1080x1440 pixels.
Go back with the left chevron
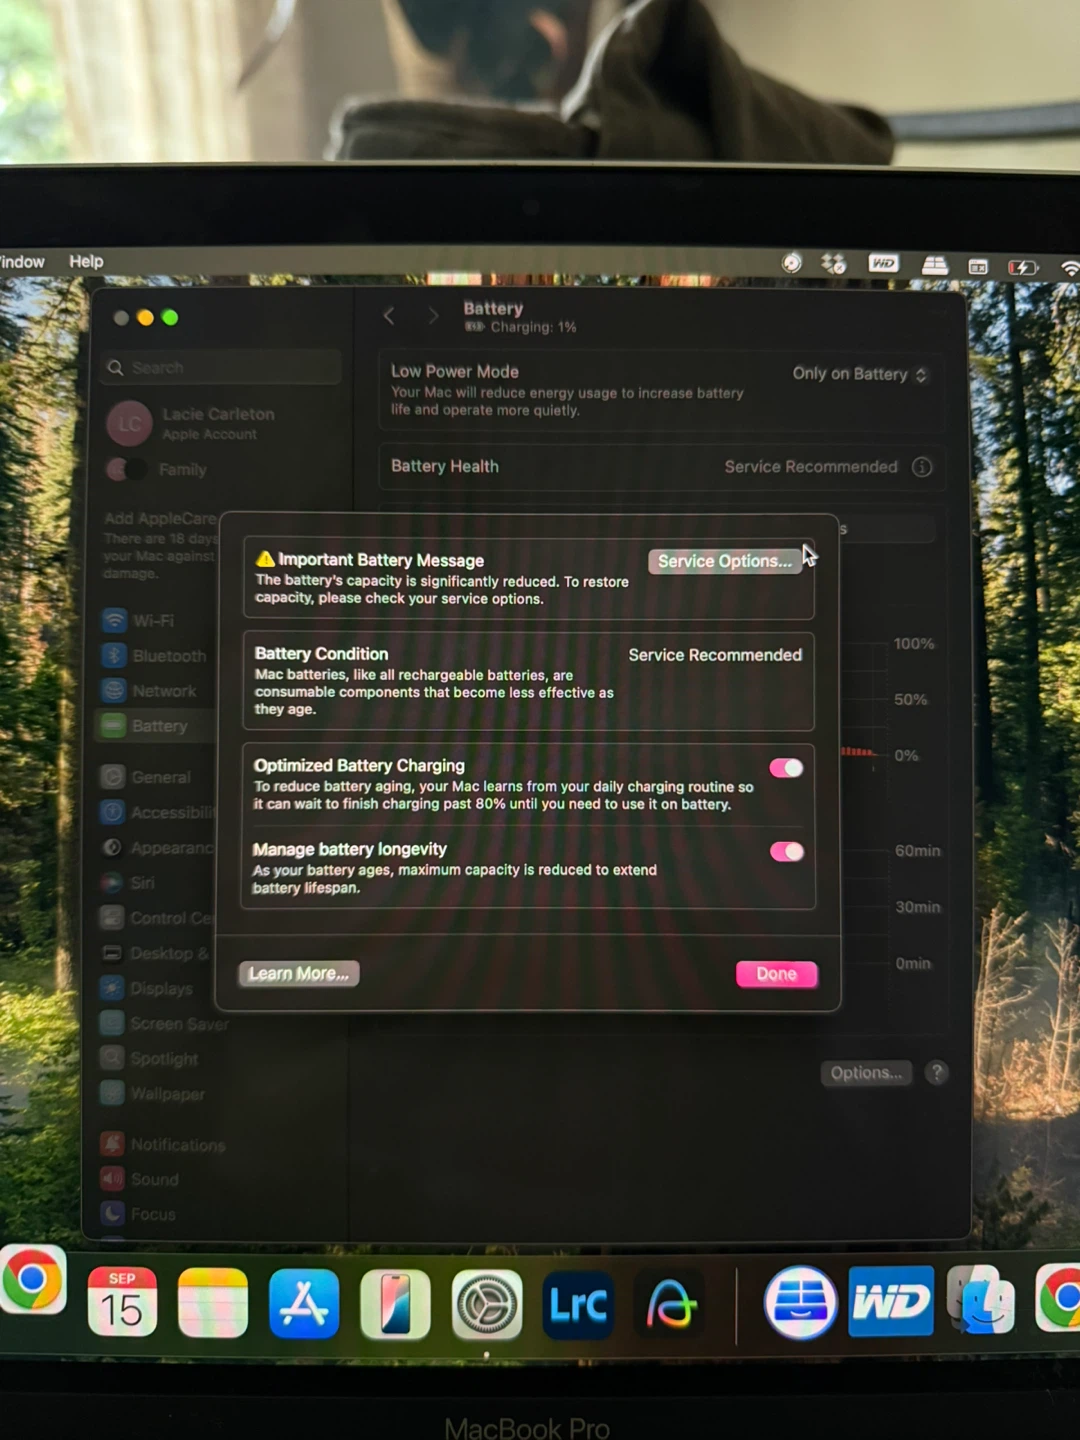[389, 316]
